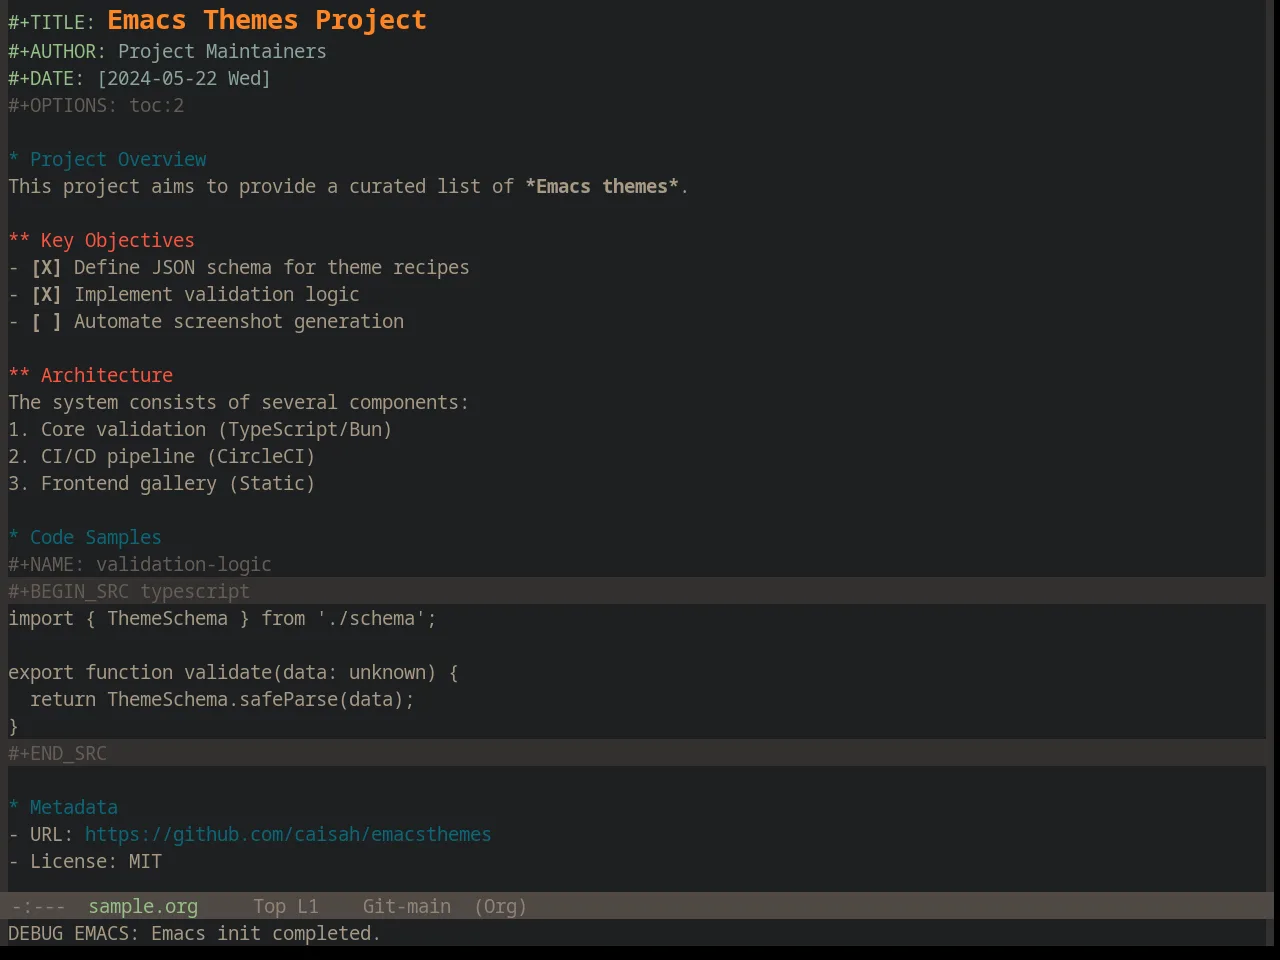Click the 'License: MIT' list item
The height and width of the screenshot is (960, 1280).
coord(85,861)
